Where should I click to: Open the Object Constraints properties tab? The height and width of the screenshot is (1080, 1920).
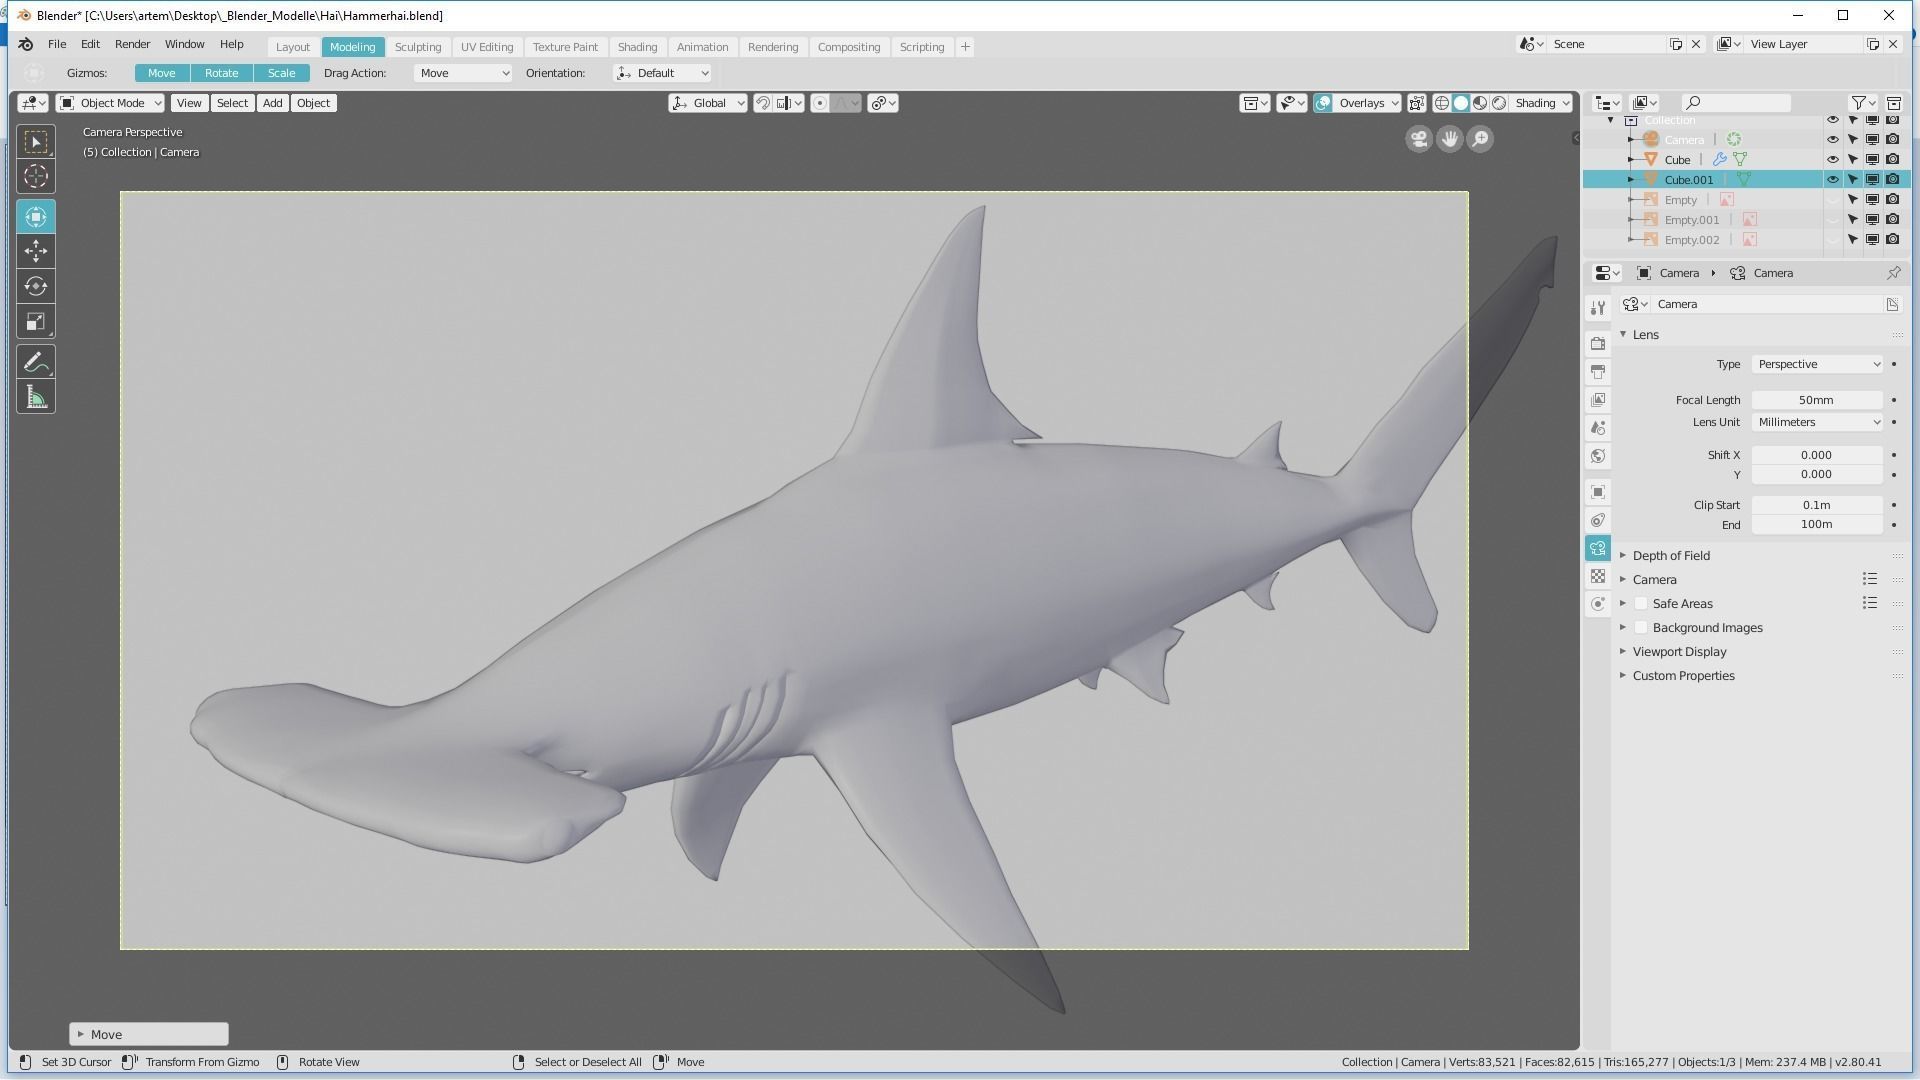click(x=1598, y=520)
